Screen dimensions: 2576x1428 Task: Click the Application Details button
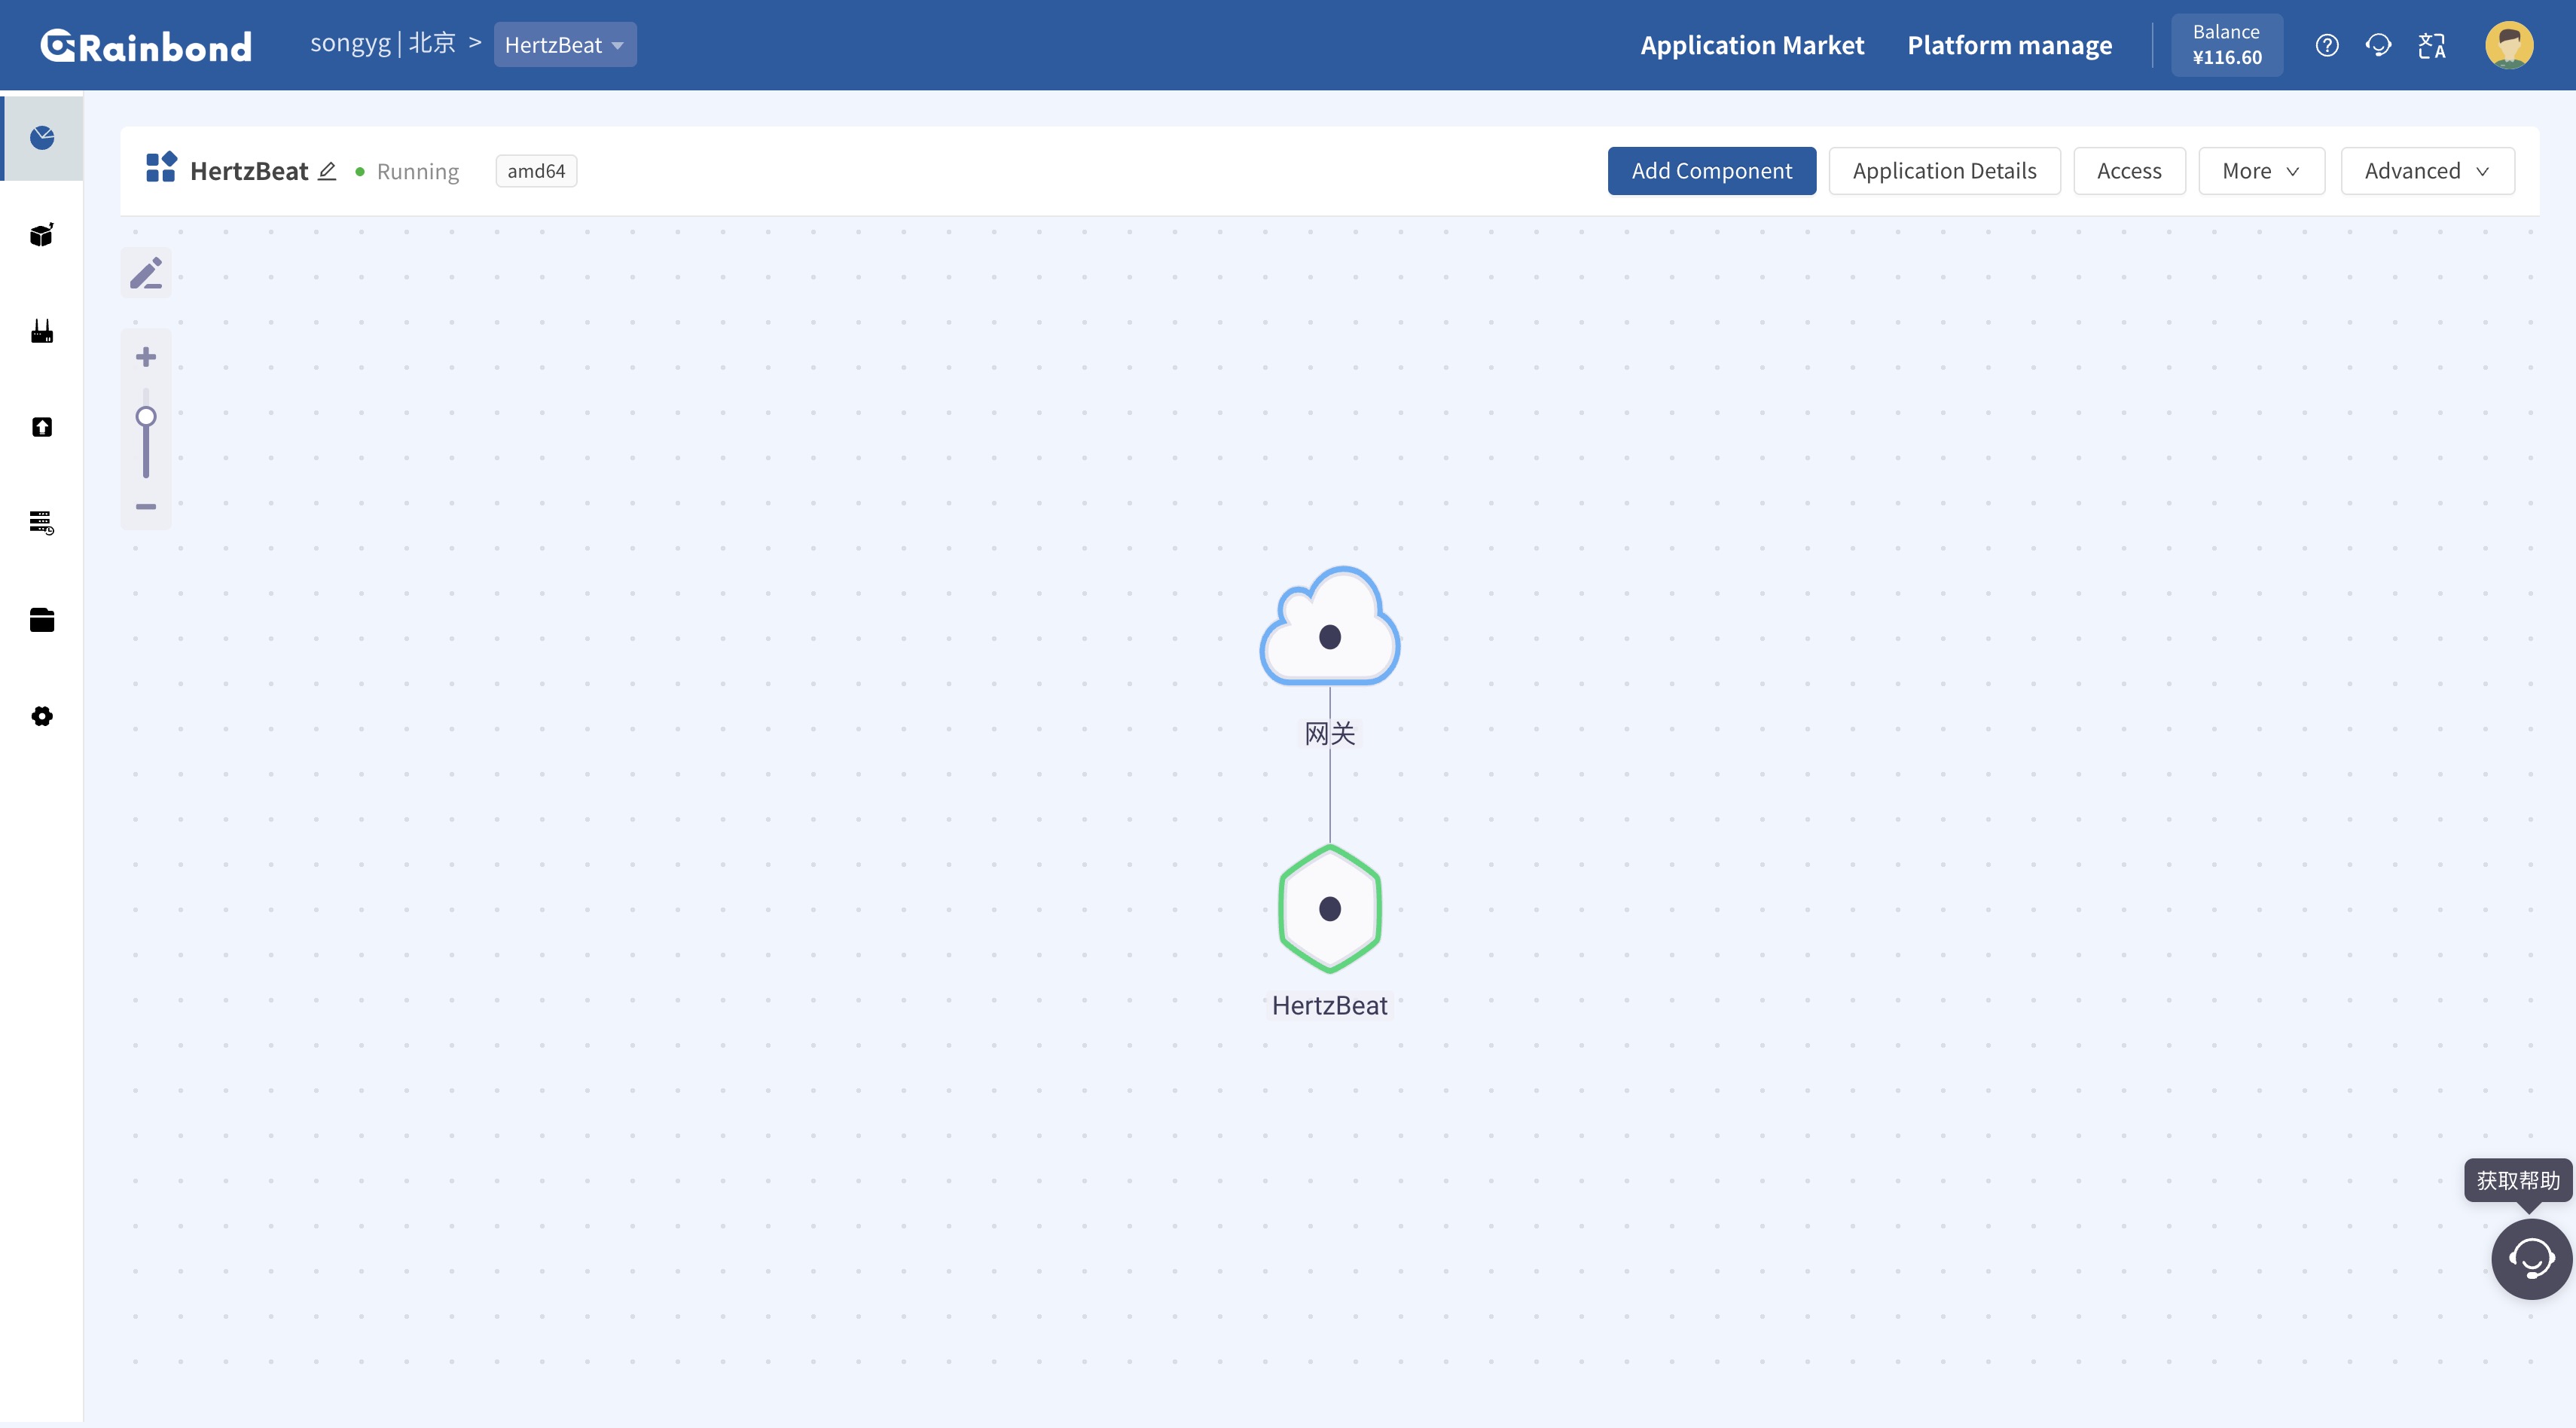1943,171
